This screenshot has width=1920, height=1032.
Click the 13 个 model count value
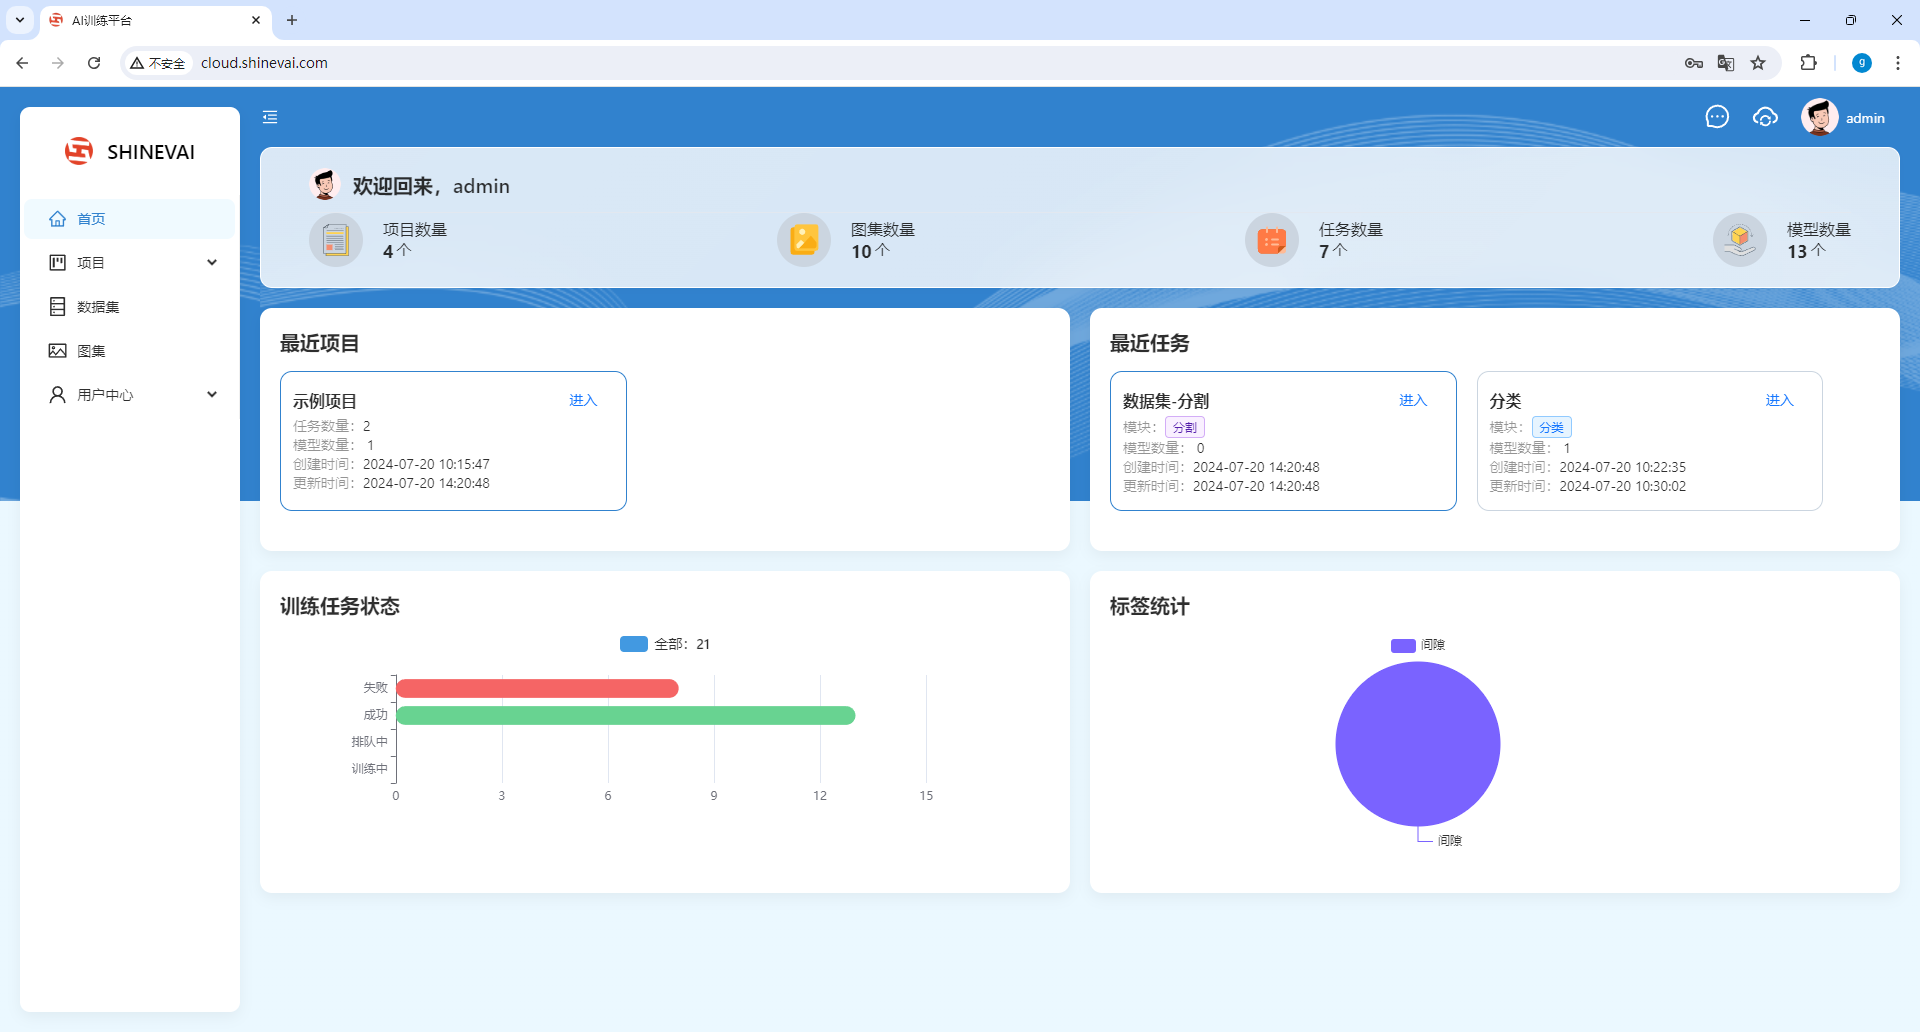pos(1806,251)
